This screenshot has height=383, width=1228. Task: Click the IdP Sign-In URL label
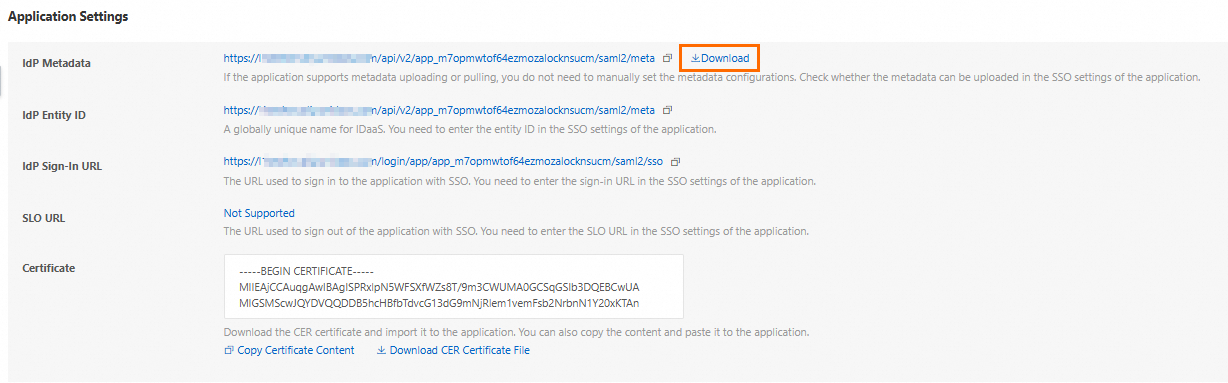click(x=62, y=166)
